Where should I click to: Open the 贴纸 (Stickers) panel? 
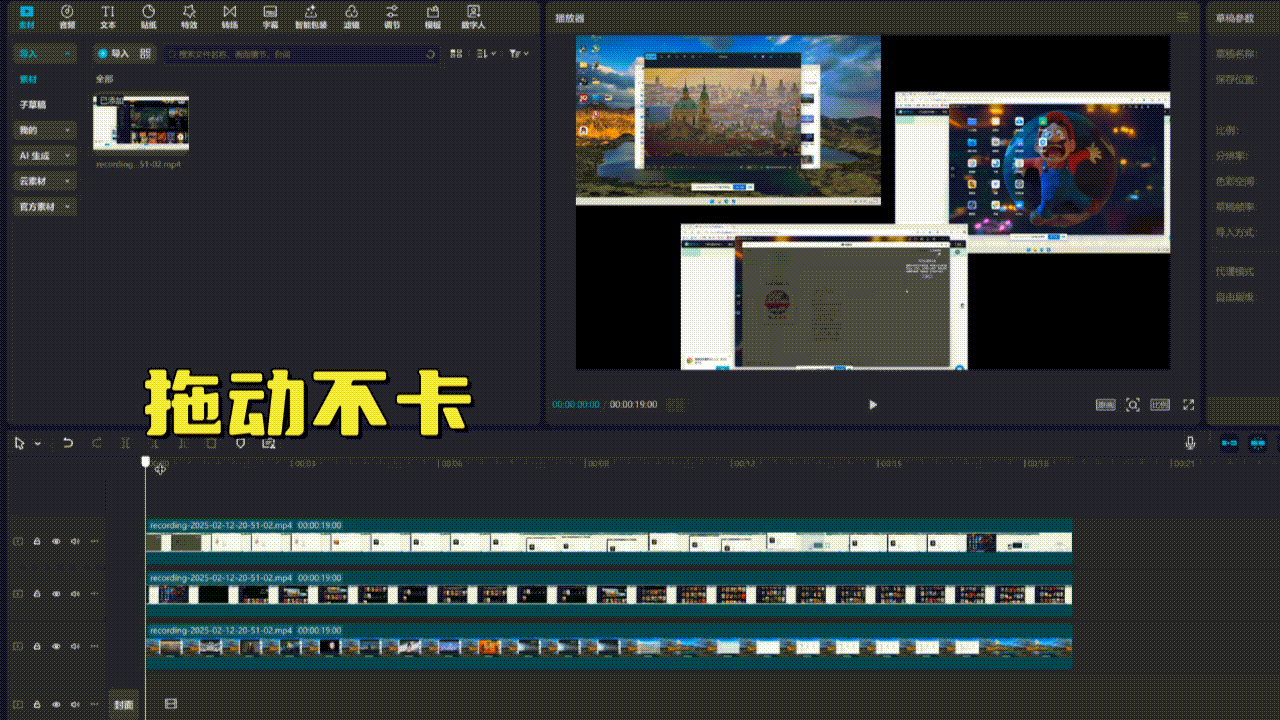coord(148,16)
